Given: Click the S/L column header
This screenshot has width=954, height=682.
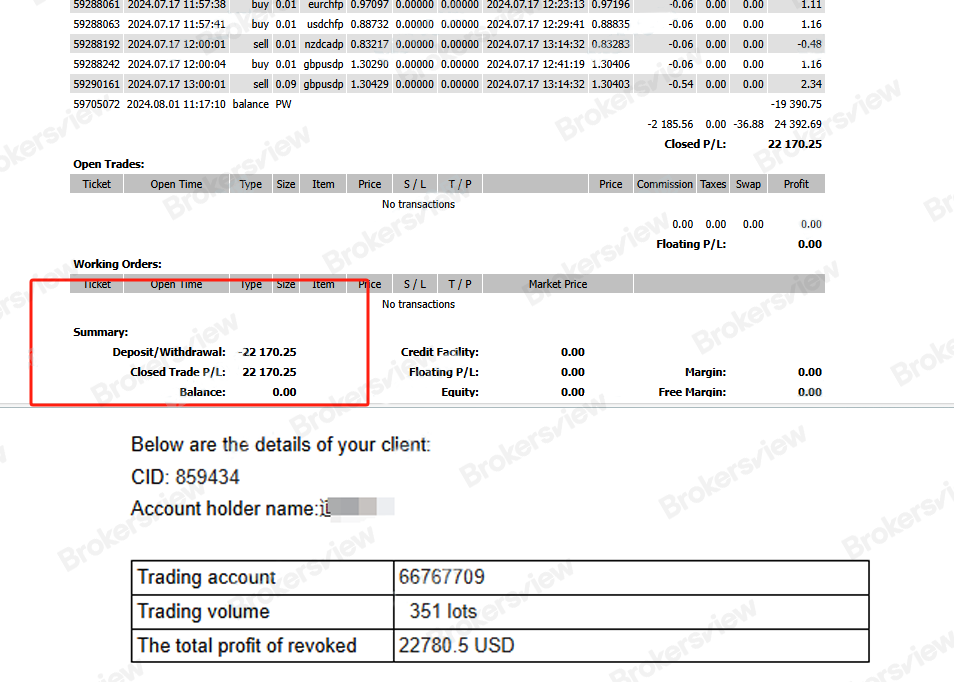Looking at the screenshot, I should [414, 183].
